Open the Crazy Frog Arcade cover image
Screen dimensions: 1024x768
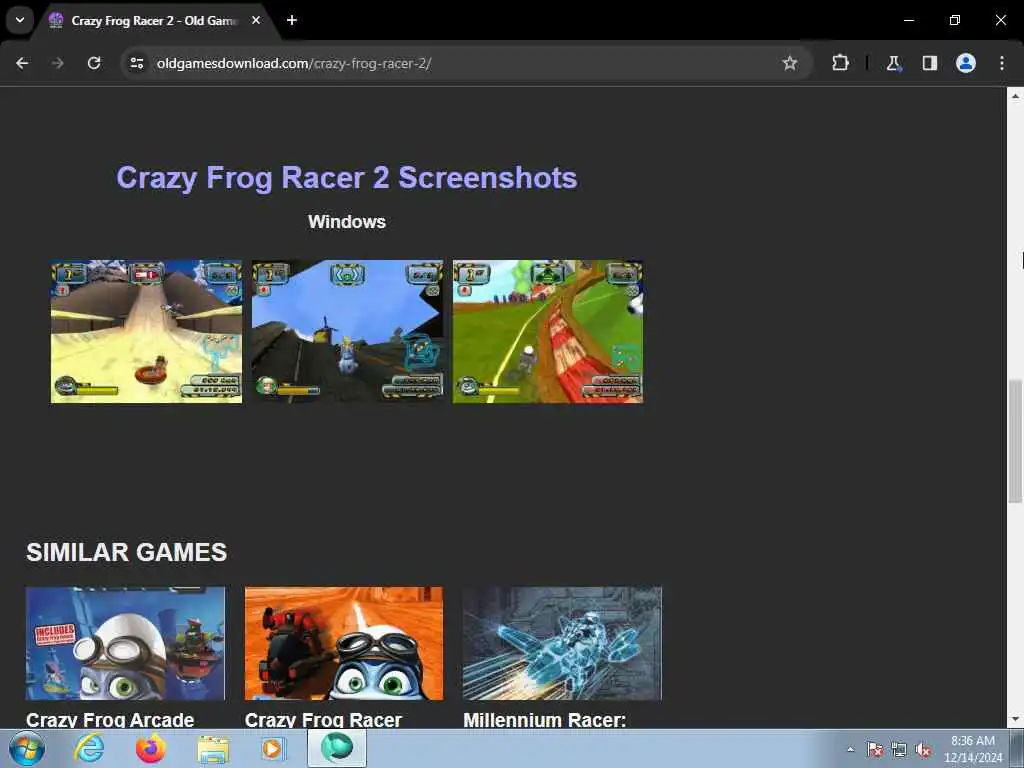pyautogui.click(x=125, y=643)
